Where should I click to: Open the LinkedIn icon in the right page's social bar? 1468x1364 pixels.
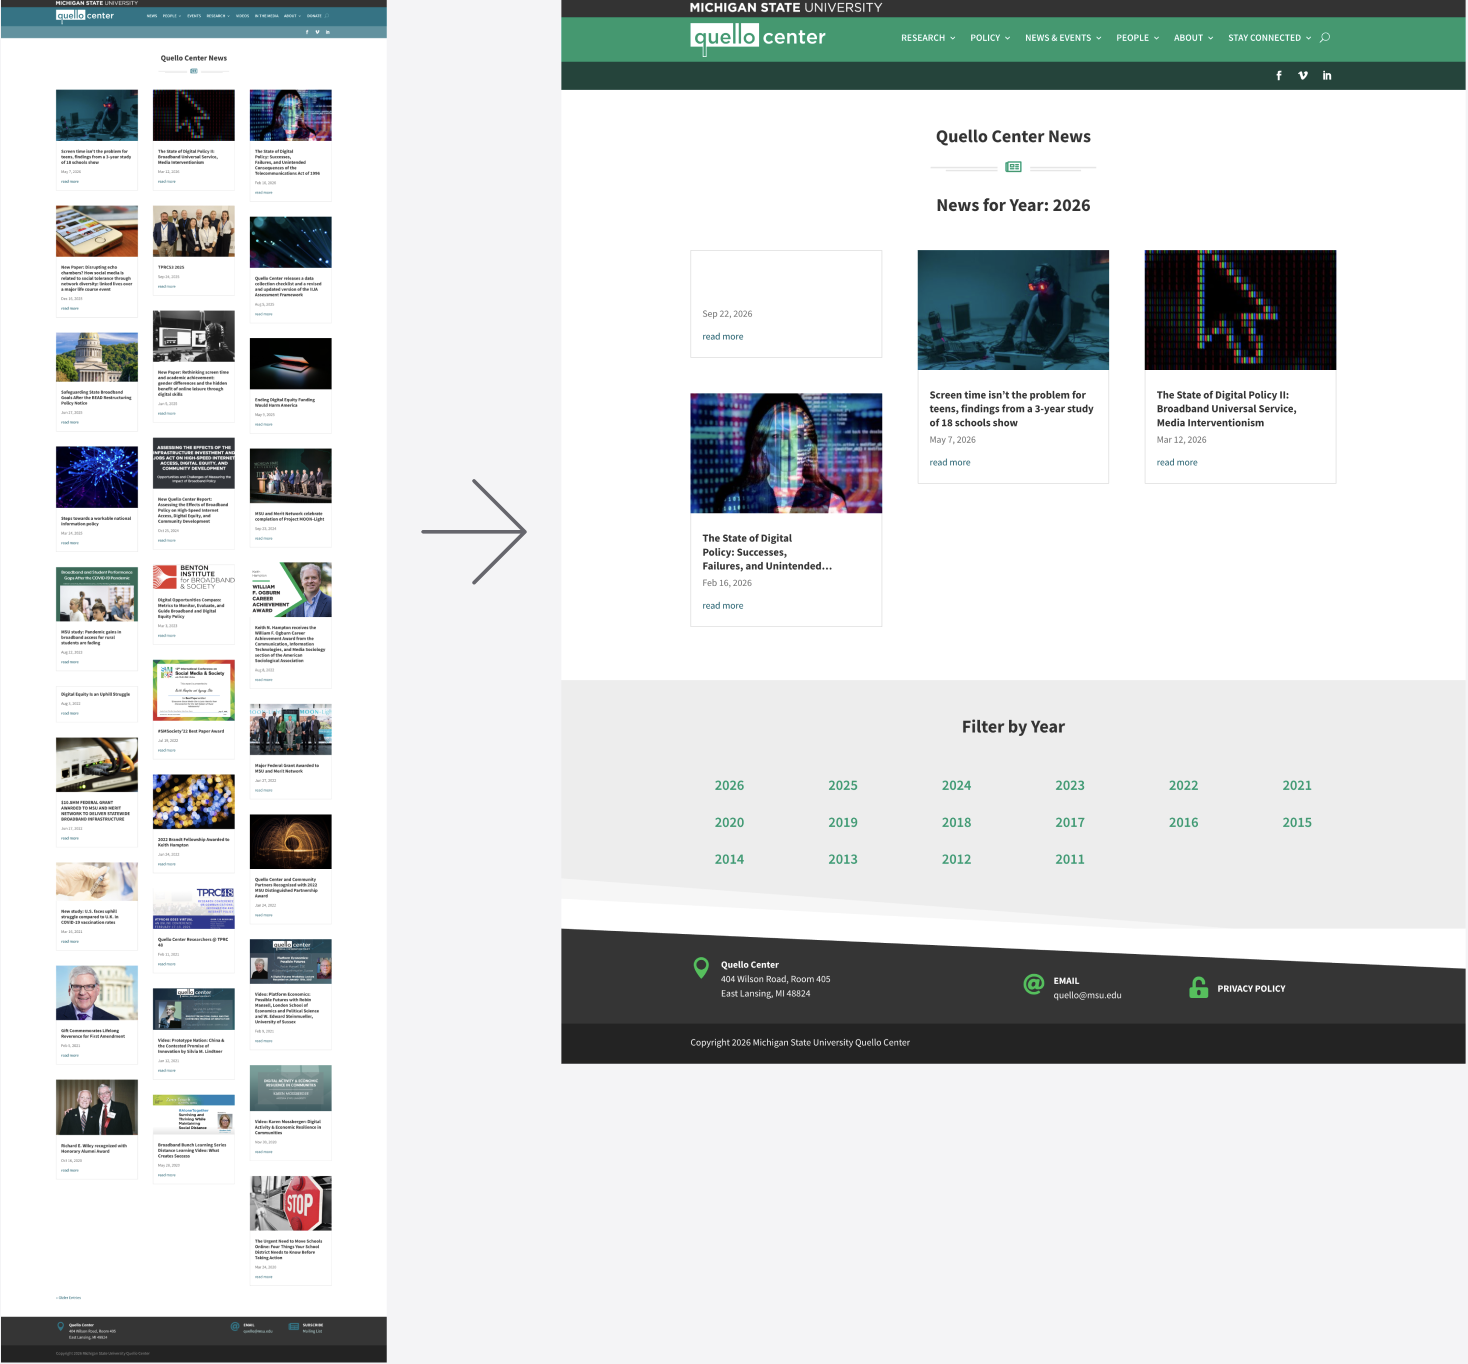click(x=1327, y=76)
